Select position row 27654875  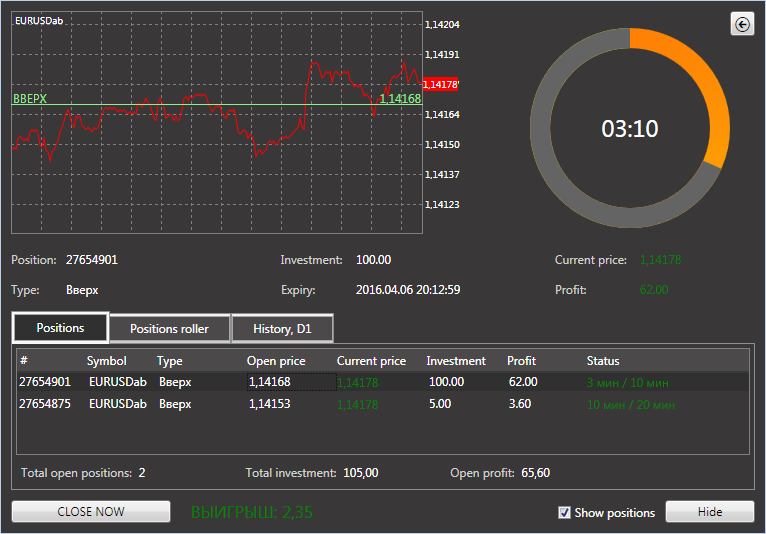pos(383,404)
